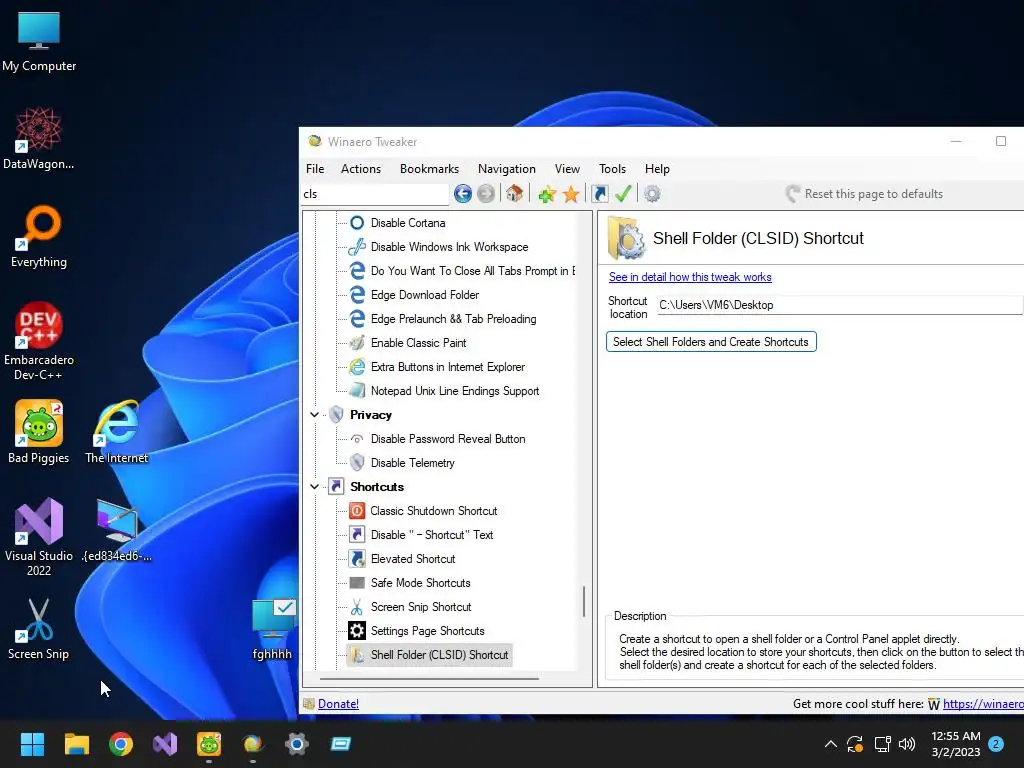Open Visual Studio 2022 desktop shortcut
The width and height of the screenshot is (1024, 768).
coord(39,537)
